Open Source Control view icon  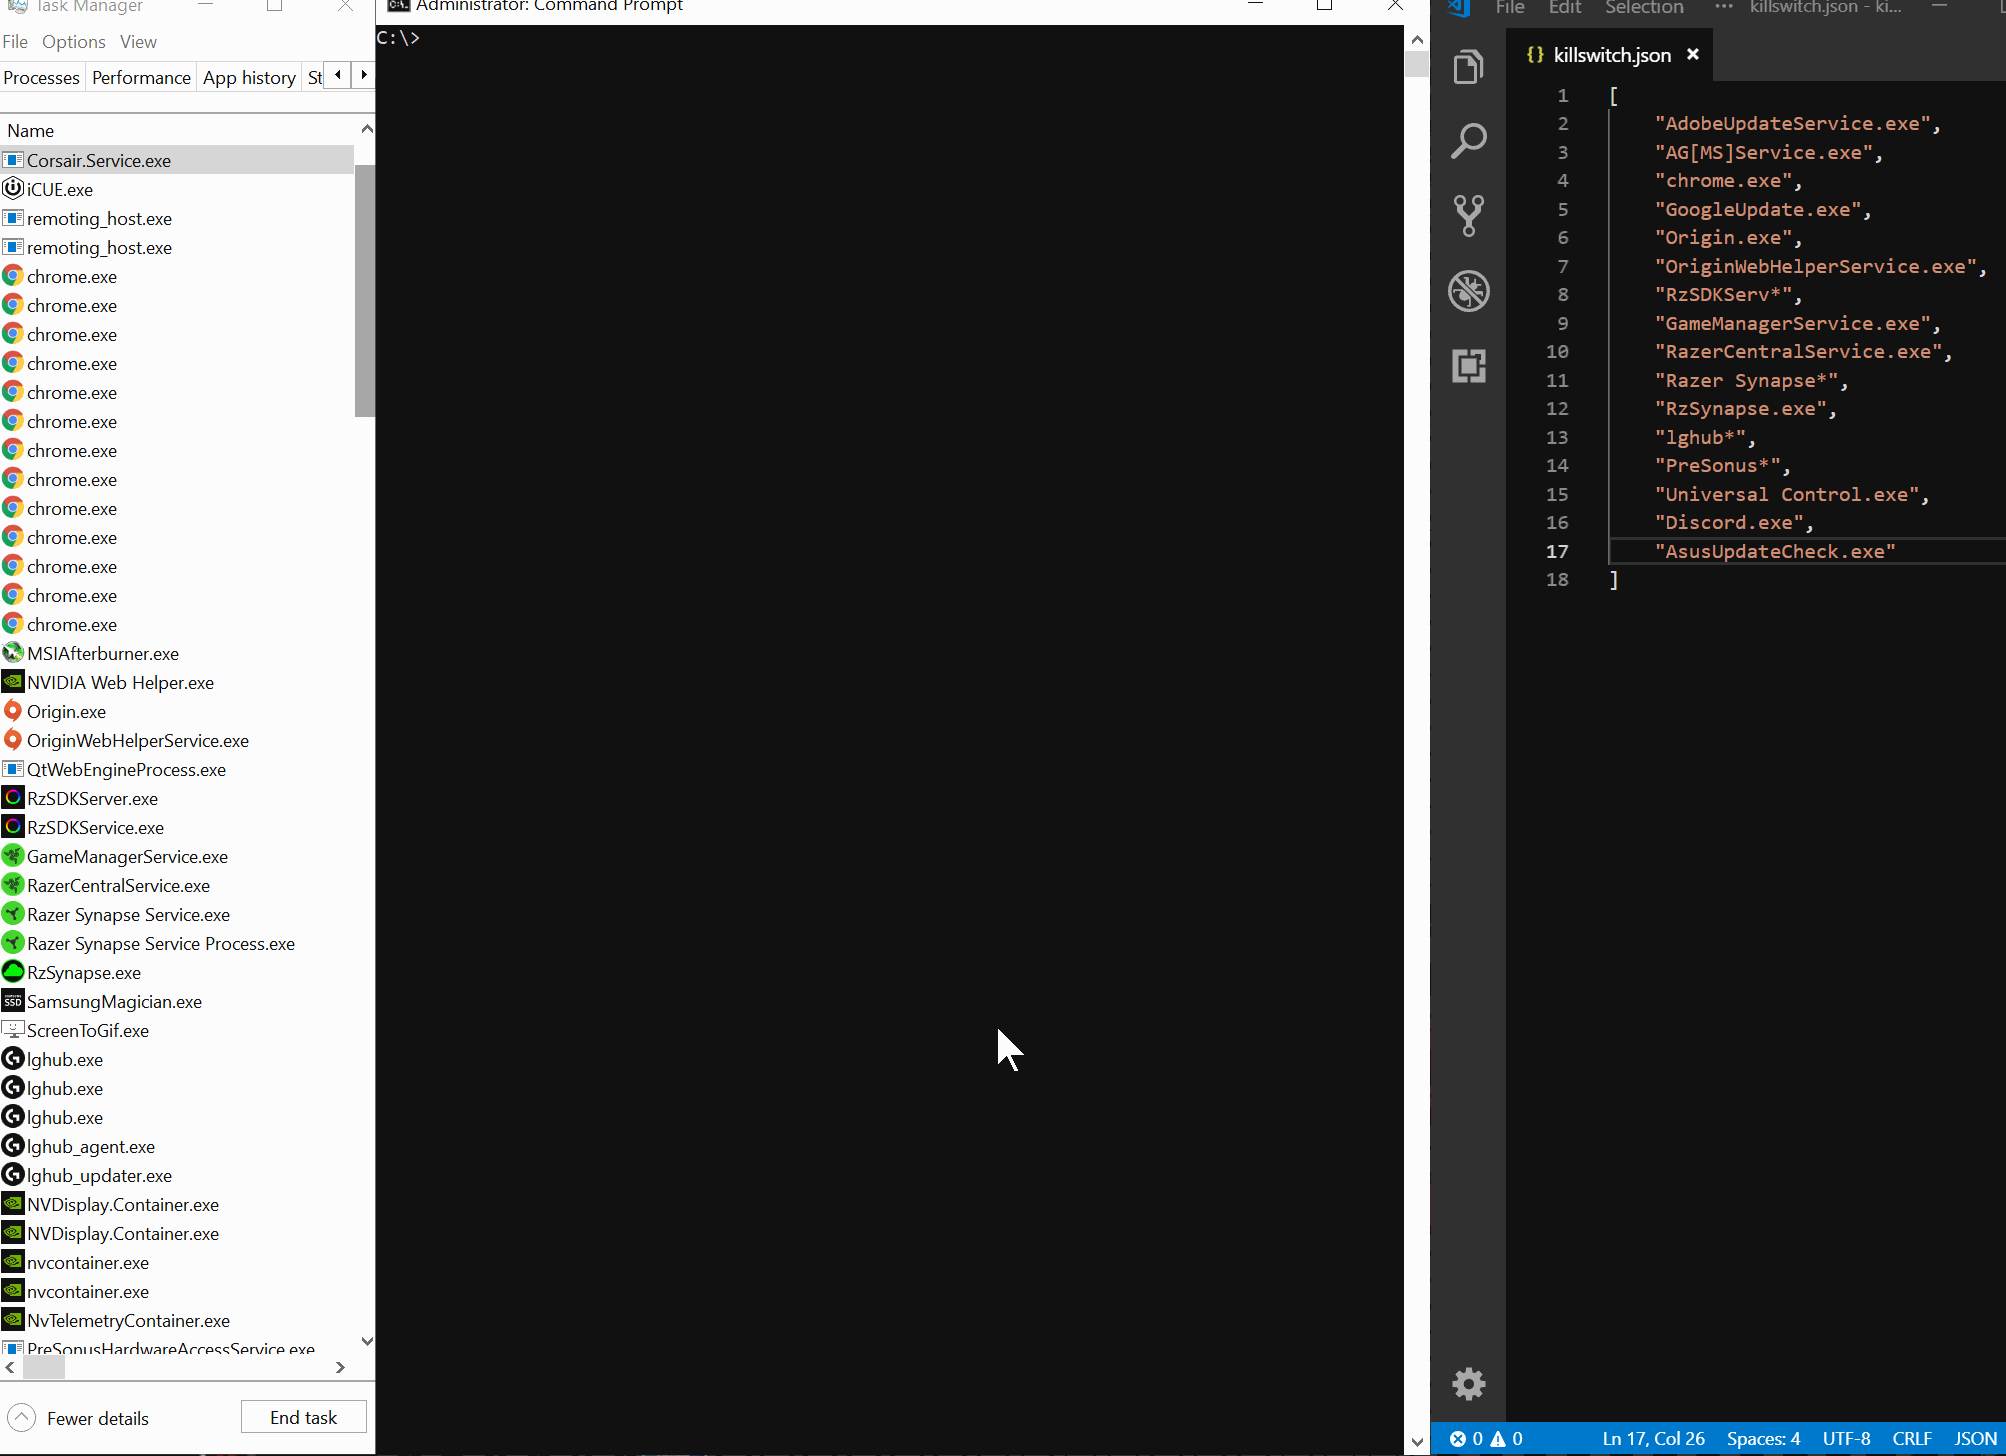1468,215
